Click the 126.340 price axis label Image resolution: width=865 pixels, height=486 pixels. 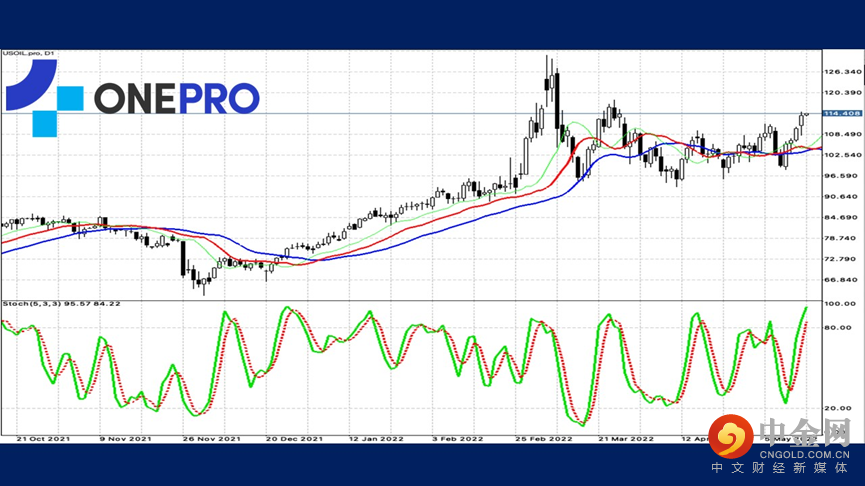pos(842,72)
